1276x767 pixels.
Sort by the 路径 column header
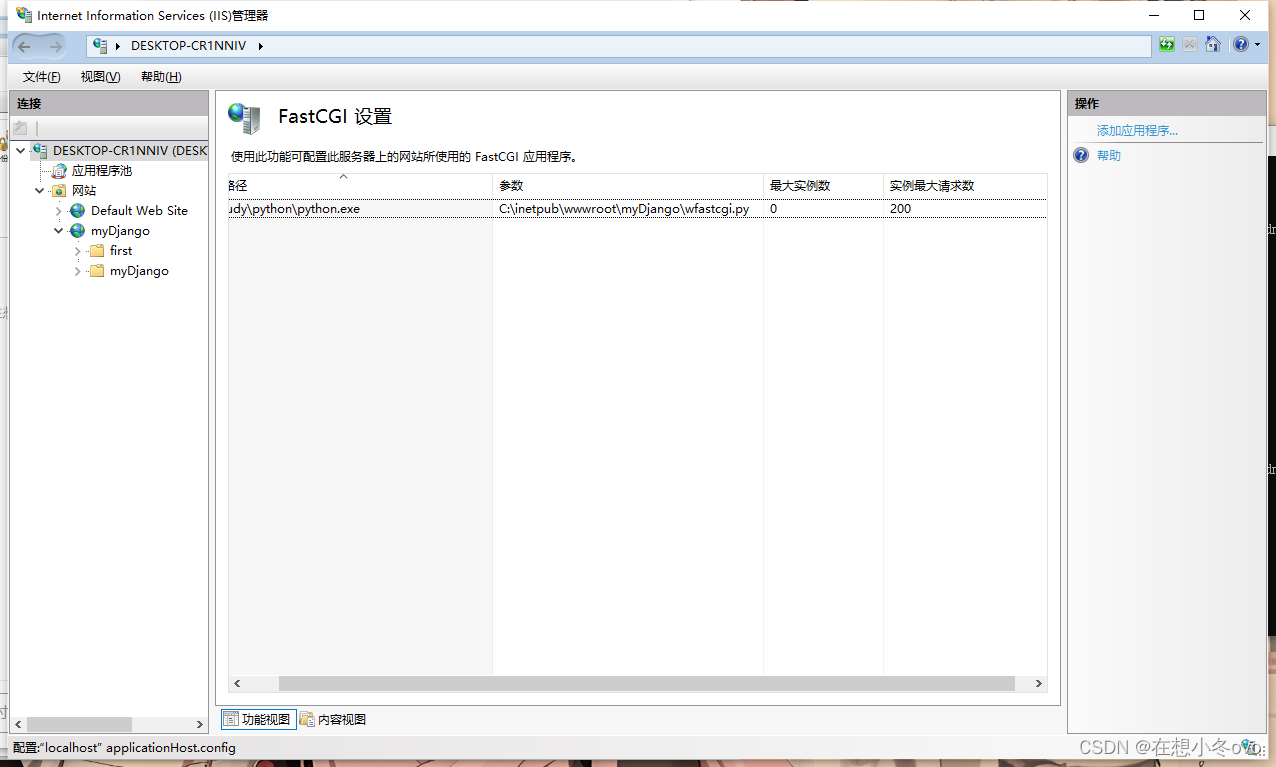tap(361, 186)
